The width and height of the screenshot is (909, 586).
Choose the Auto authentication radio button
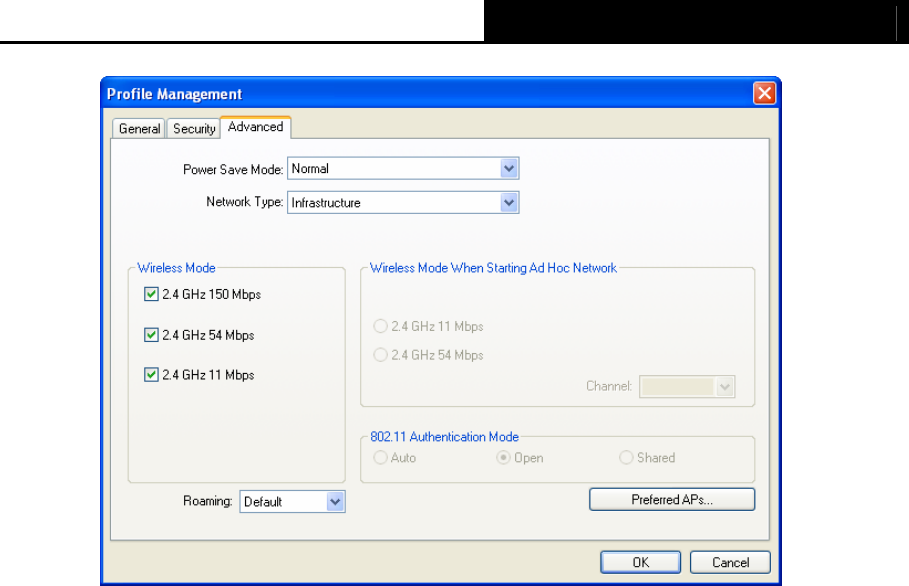(x=380, y=458)
